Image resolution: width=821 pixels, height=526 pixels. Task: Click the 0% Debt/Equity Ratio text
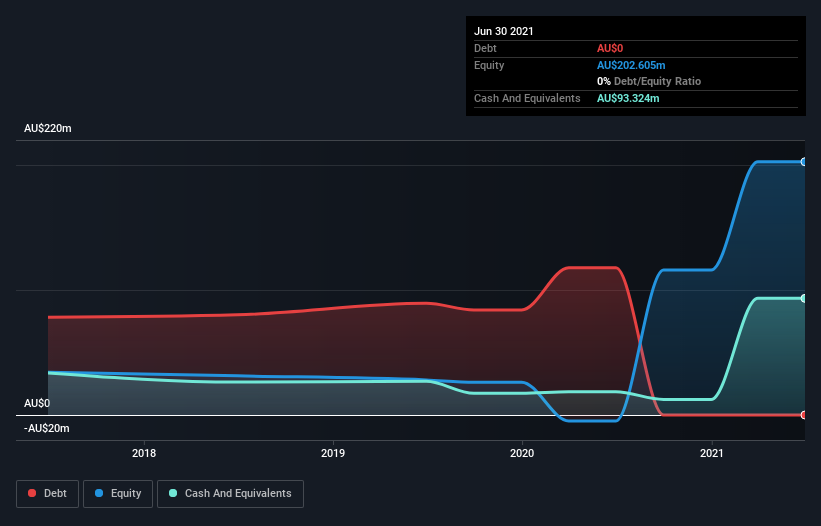pyautogui.click(x=649, y=81)
